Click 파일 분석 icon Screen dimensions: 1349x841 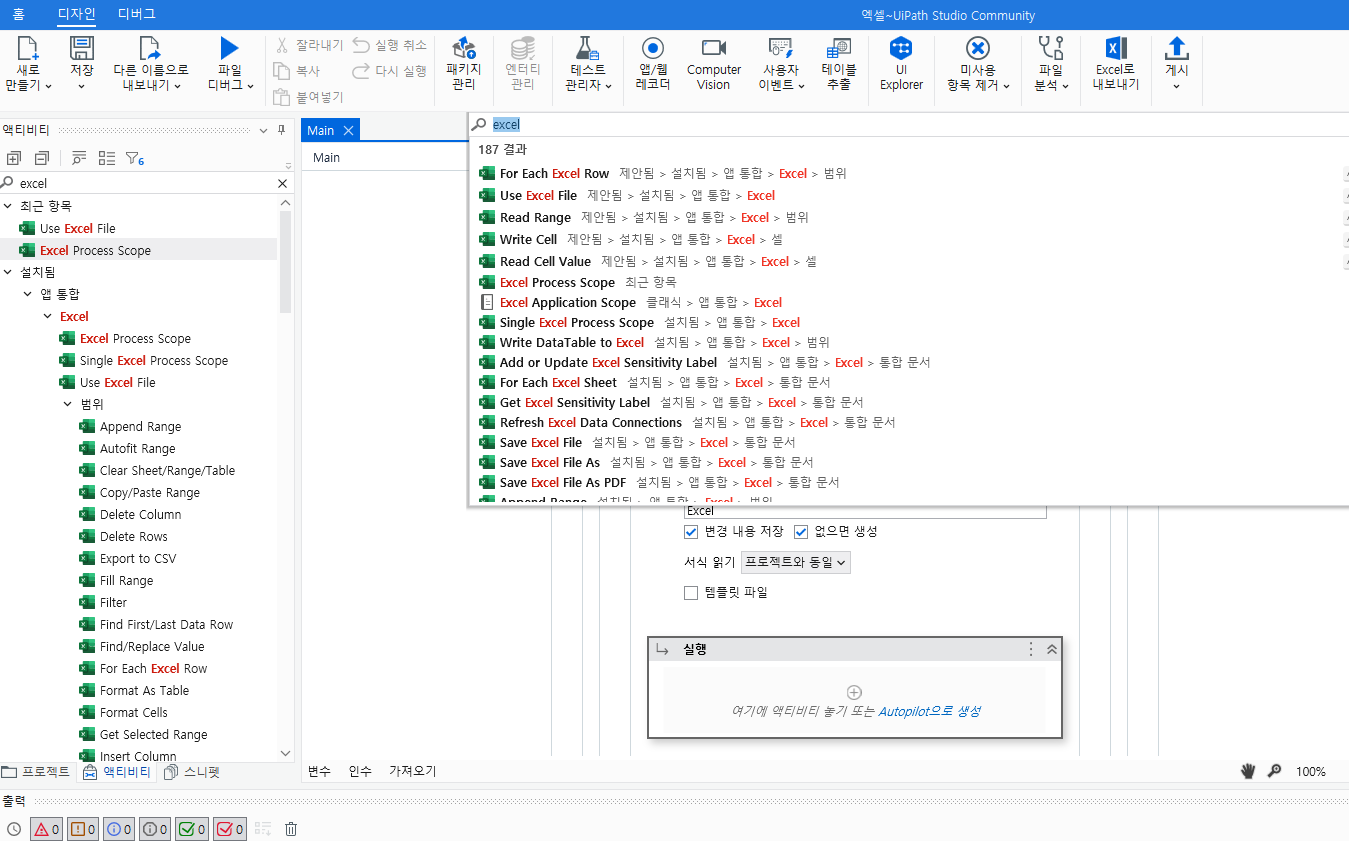coord(1050,48)
